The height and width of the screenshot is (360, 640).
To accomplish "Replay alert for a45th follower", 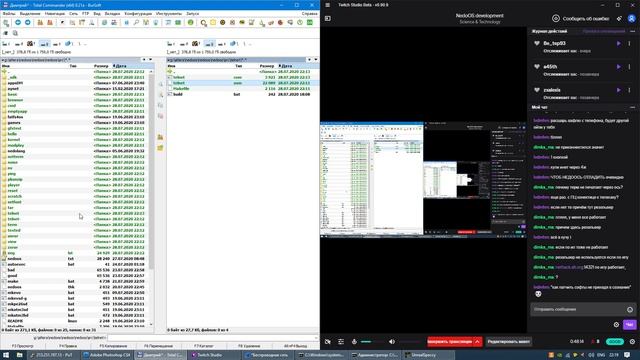I will pyautogui.click(x=619, y=67).
